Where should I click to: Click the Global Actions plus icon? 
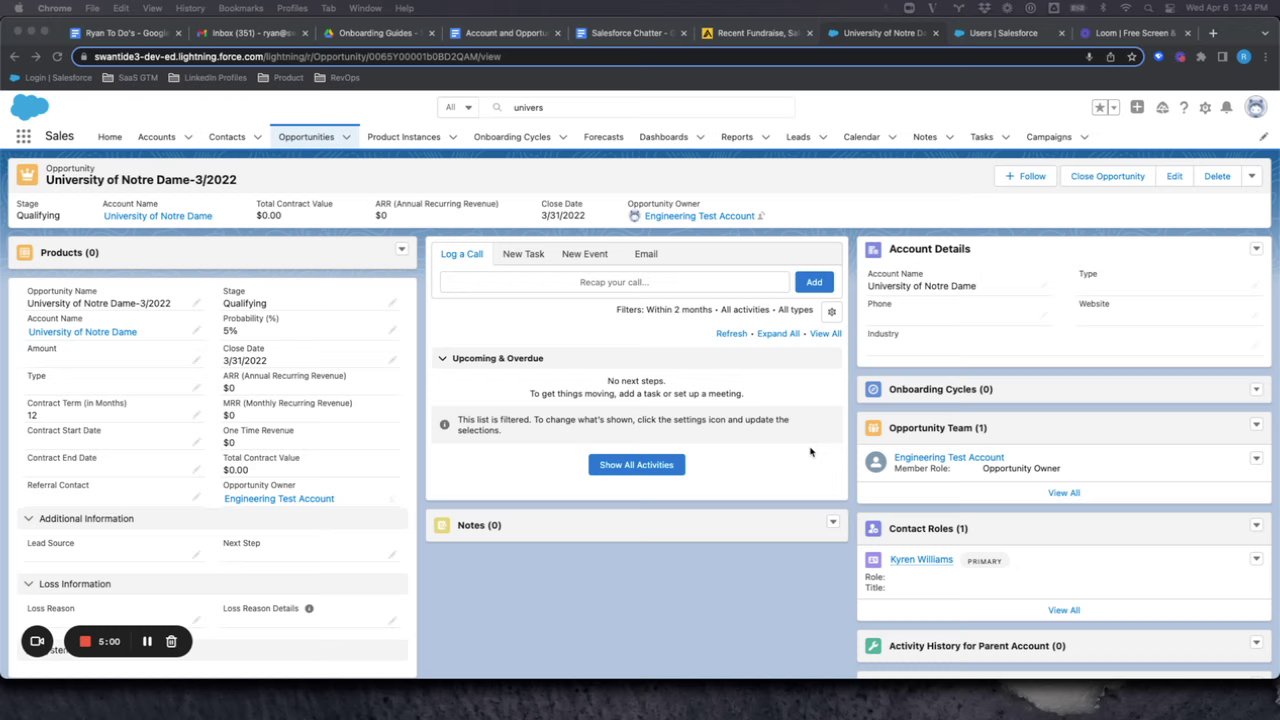[1137, 107]
